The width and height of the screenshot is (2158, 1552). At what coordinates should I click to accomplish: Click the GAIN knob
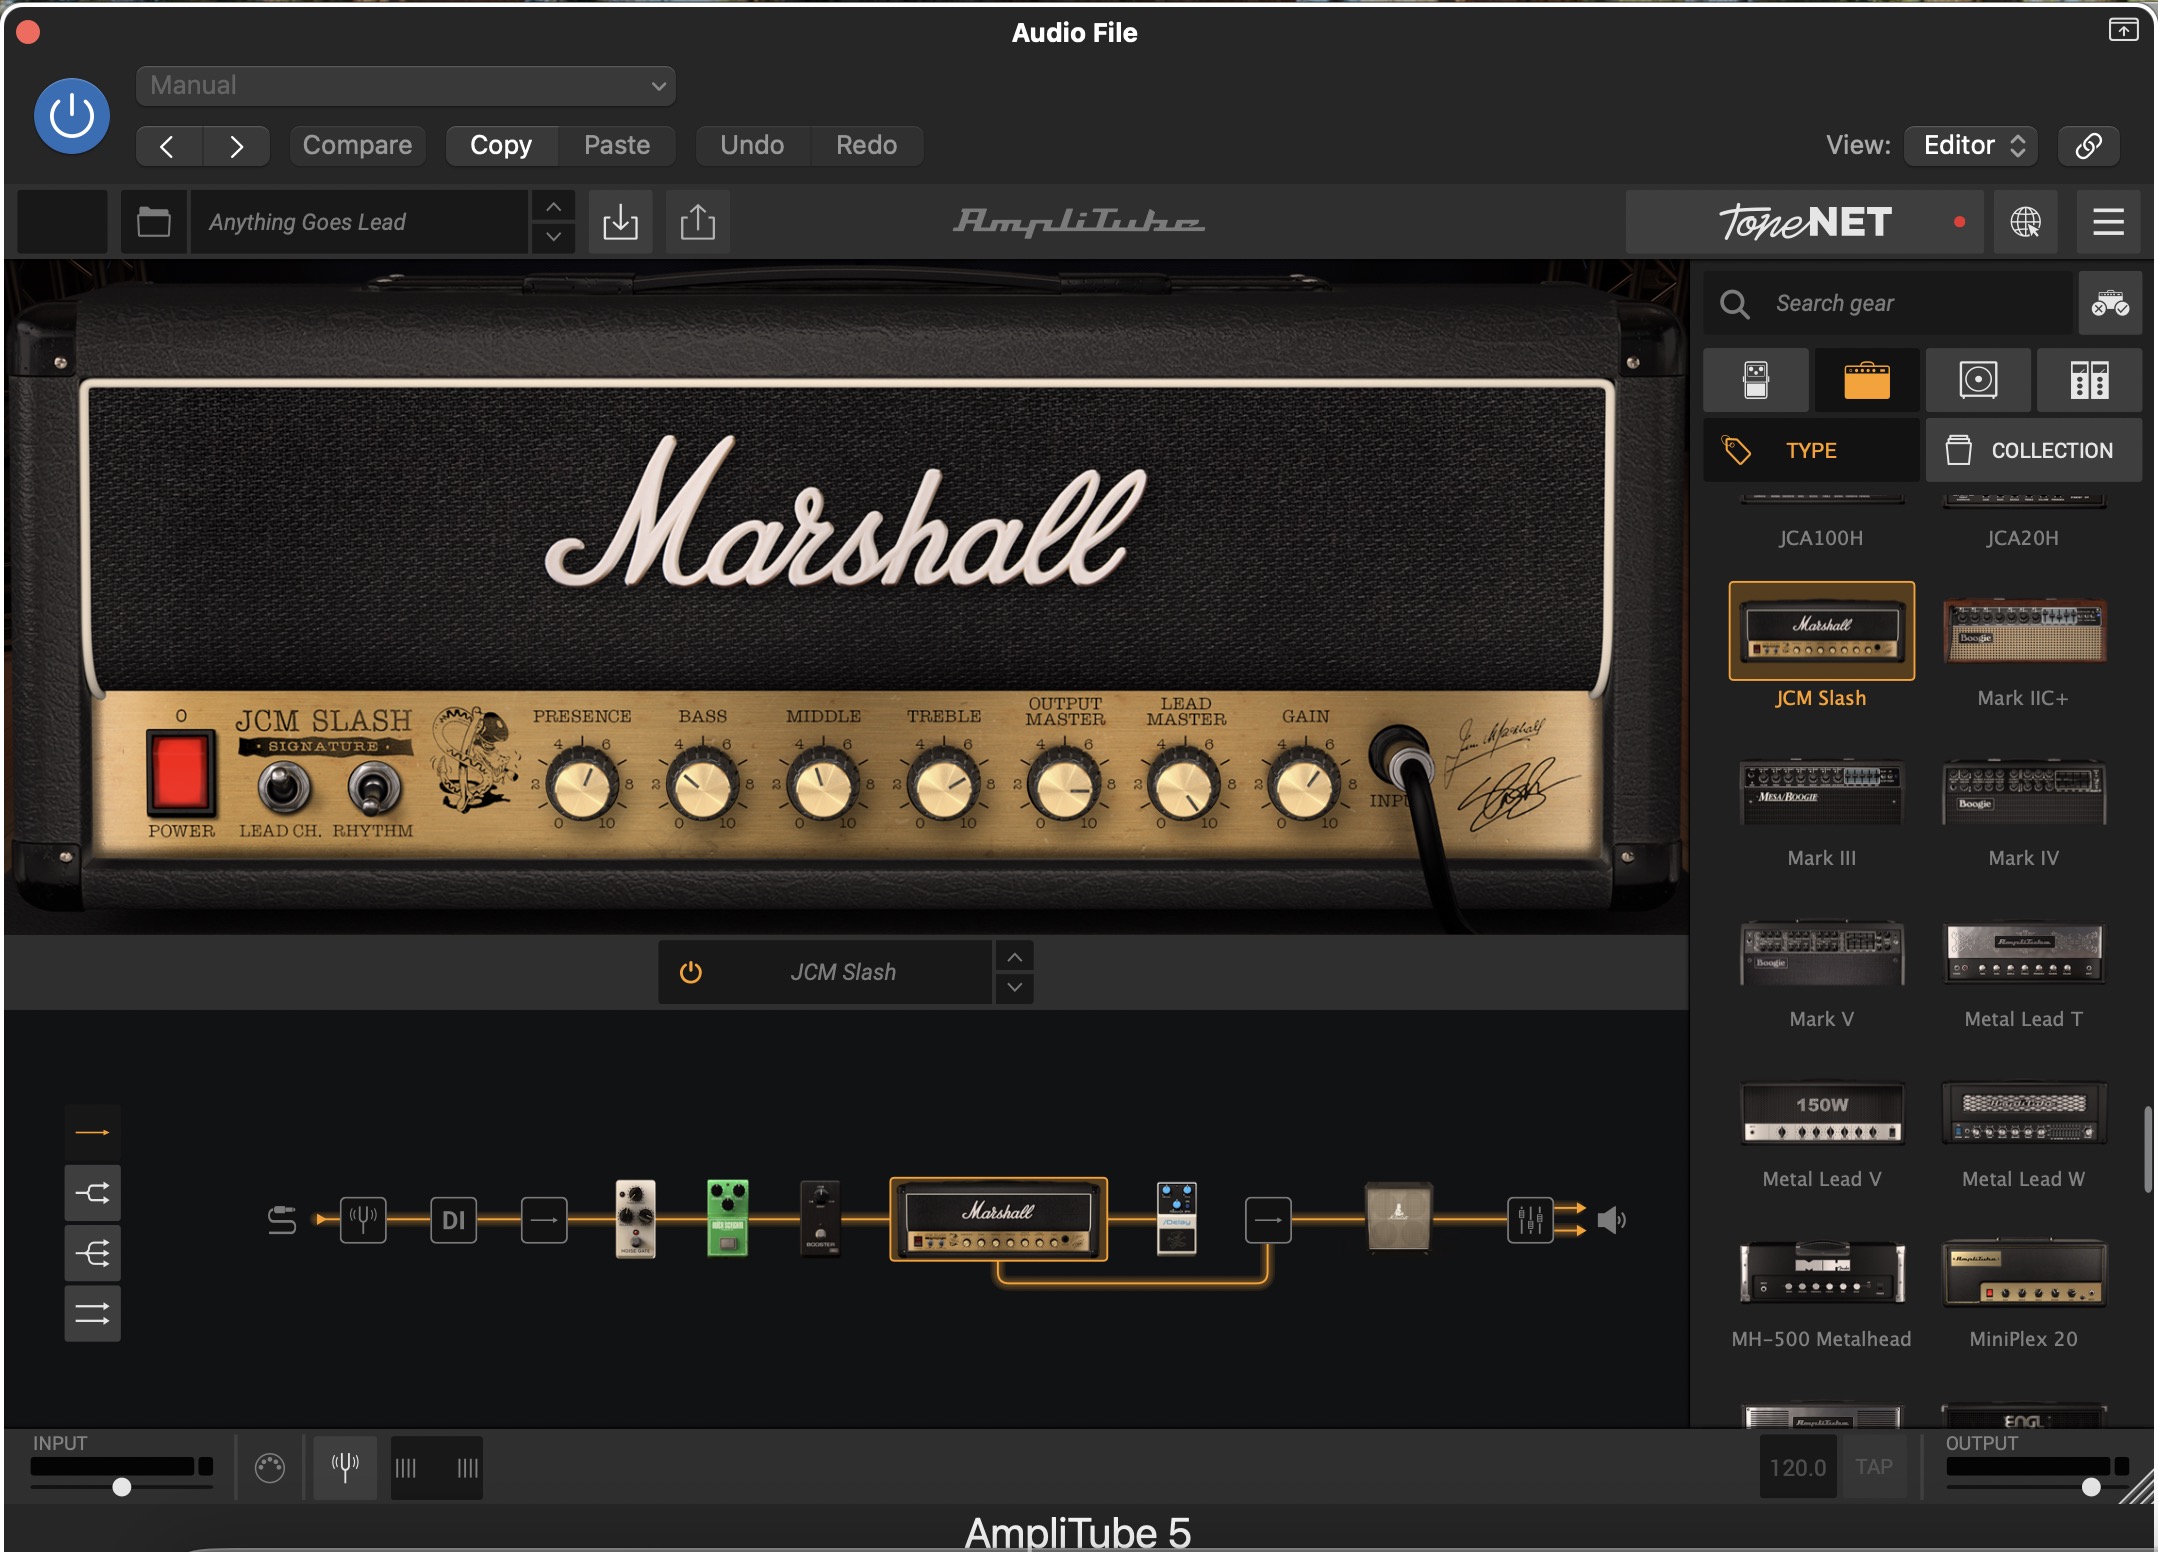[1305, 786]
